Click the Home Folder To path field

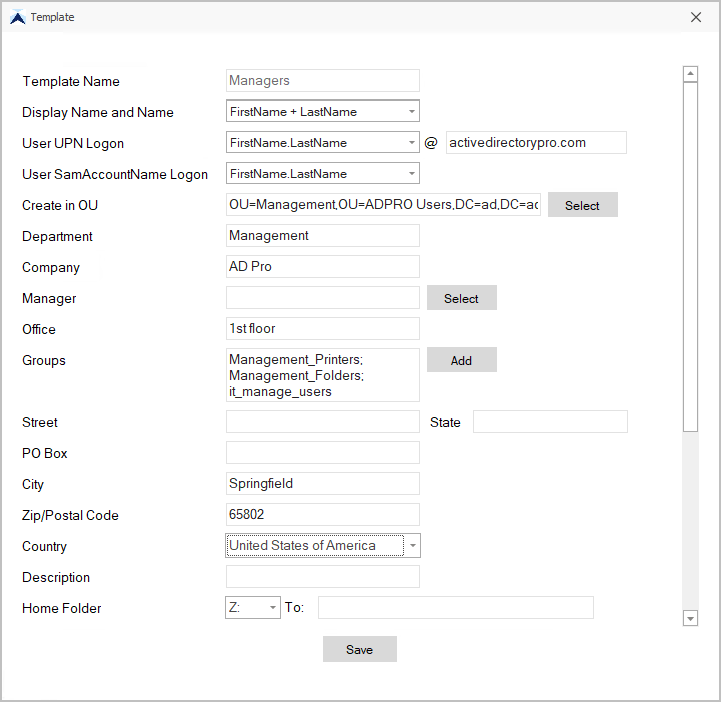pos(456,607)
